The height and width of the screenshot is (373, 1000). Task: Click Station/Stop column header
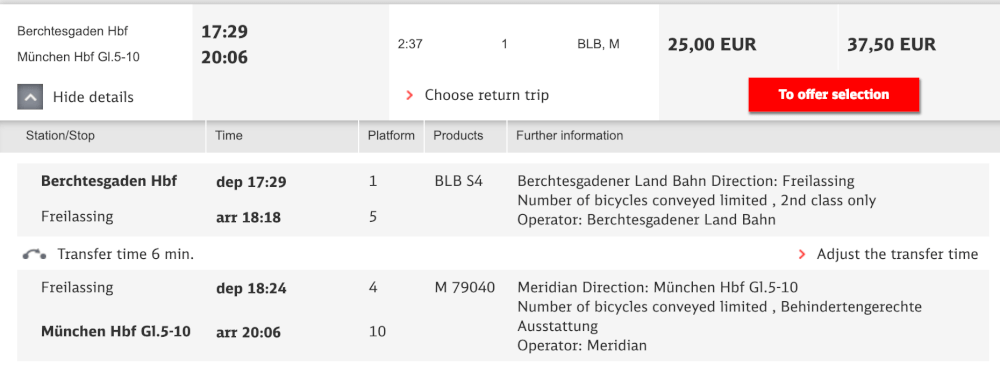click(61, 136)
